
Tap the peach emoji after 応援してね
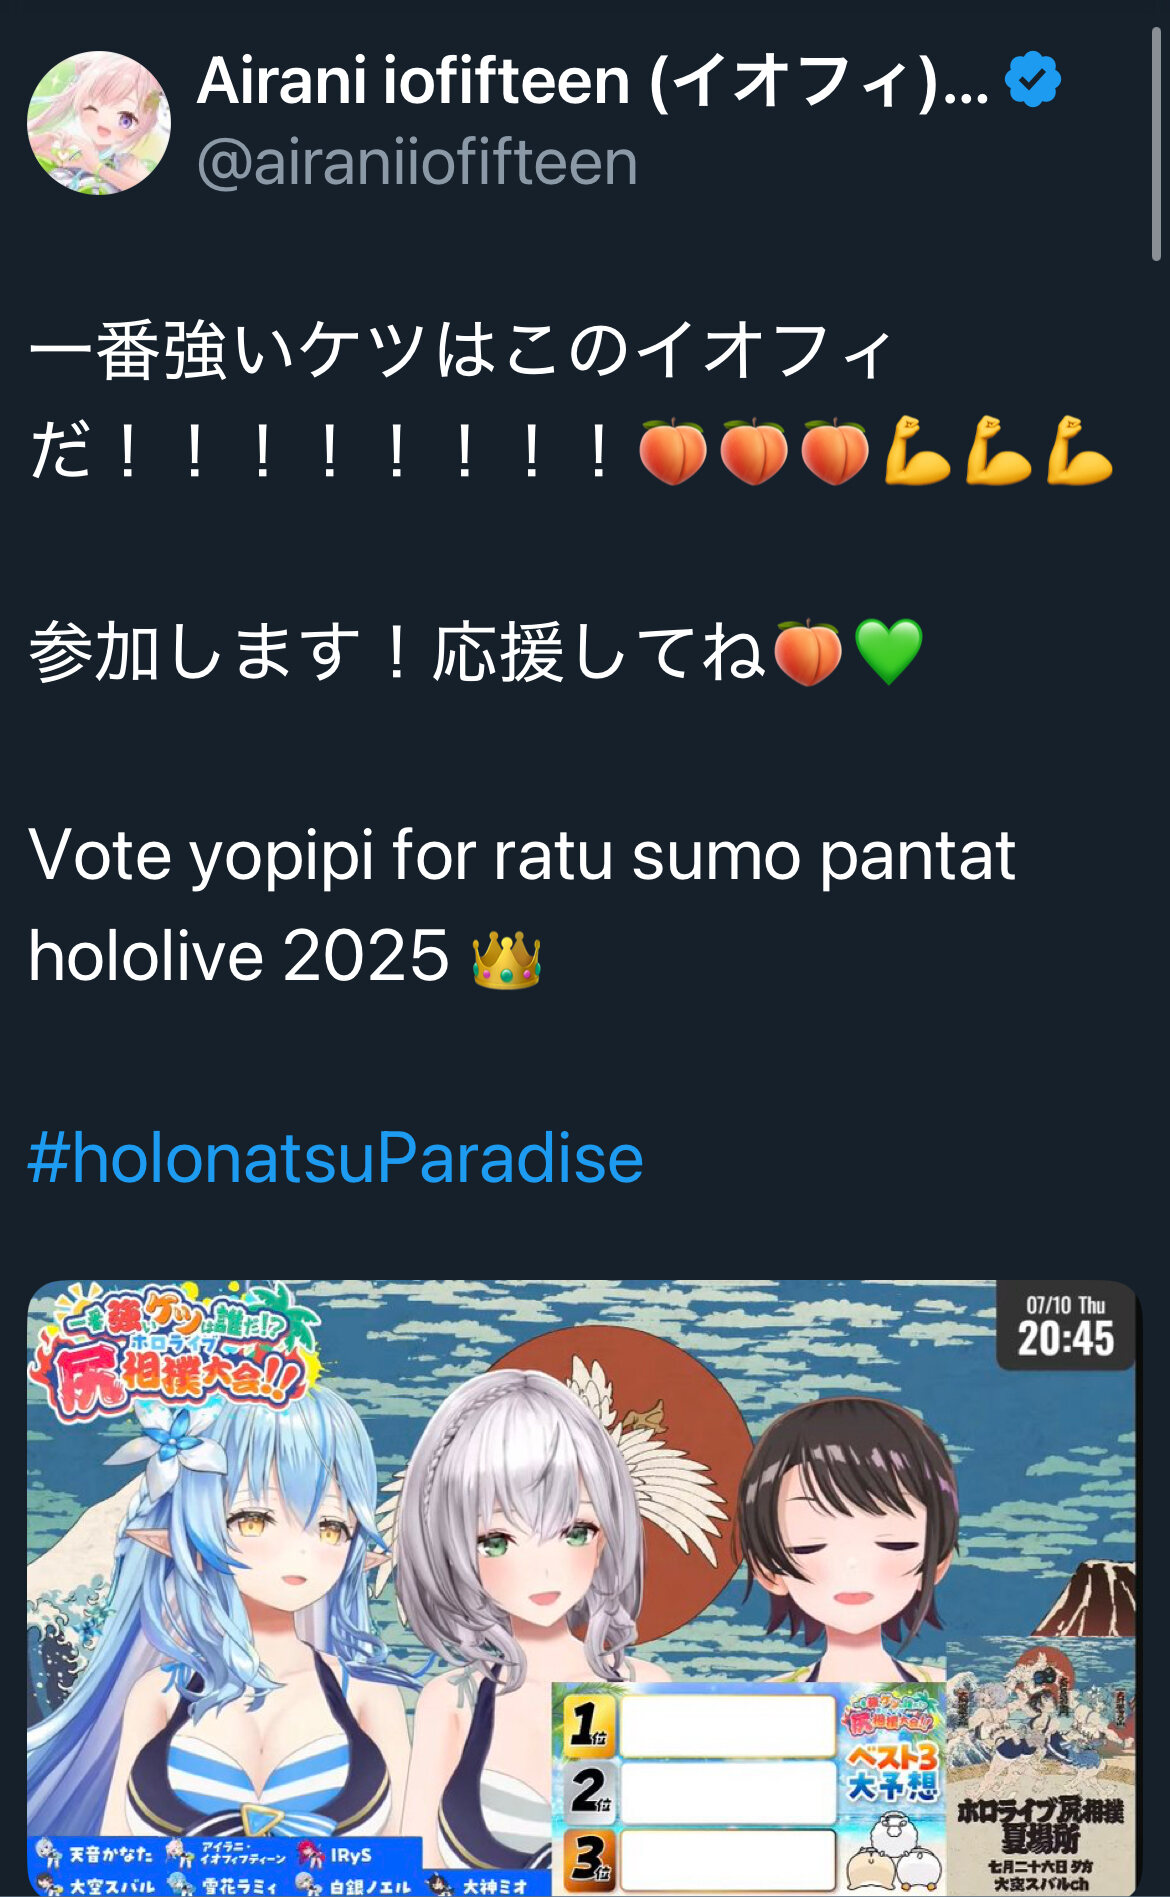808,652
